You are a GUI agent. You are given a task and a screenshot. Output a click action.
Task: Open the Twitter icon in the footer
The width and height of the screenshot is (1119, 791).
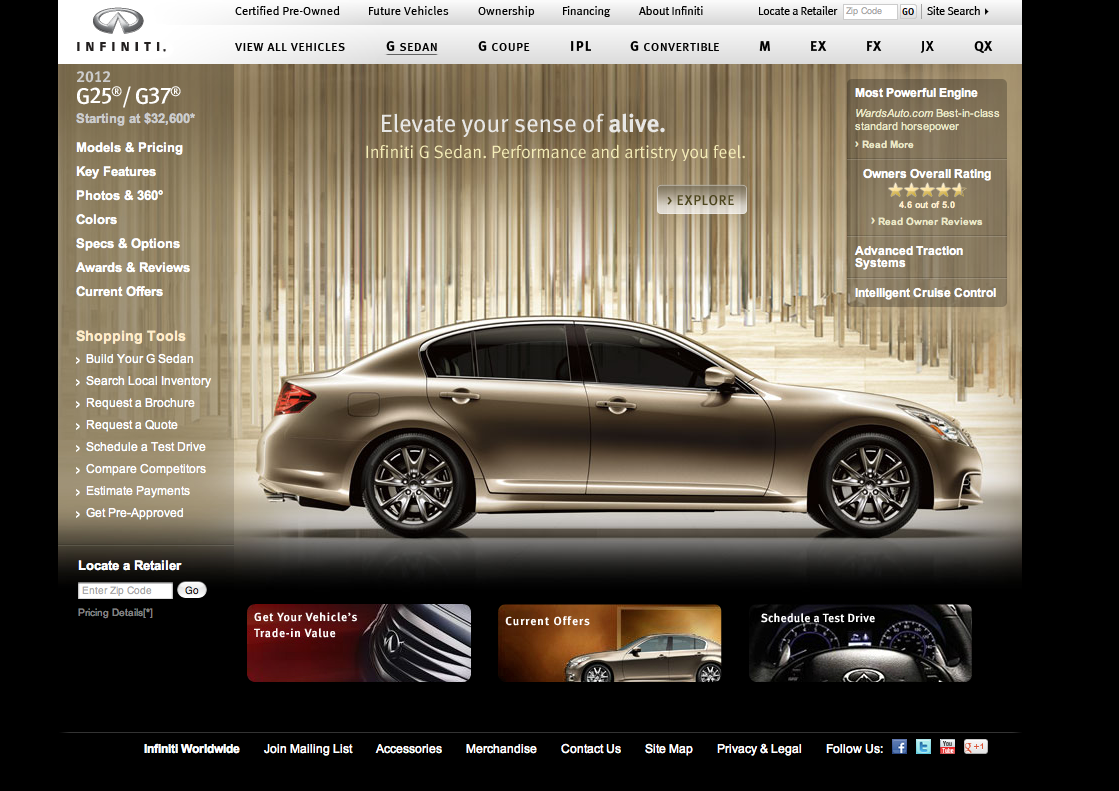[923, 747]
